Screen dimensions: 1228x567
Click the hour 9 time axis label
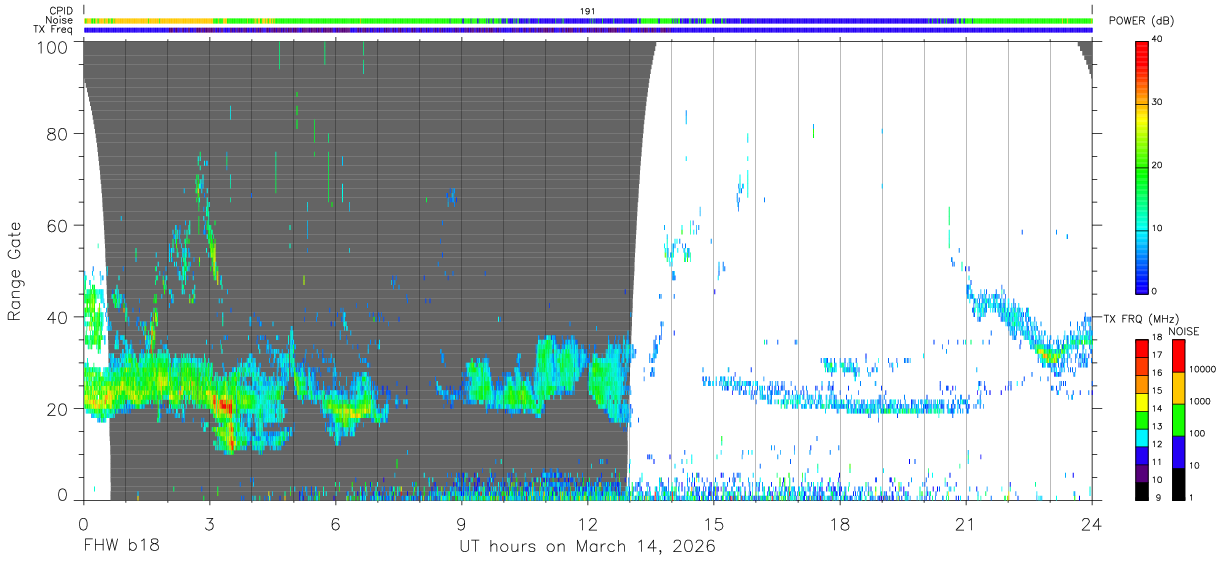[461, 523]
